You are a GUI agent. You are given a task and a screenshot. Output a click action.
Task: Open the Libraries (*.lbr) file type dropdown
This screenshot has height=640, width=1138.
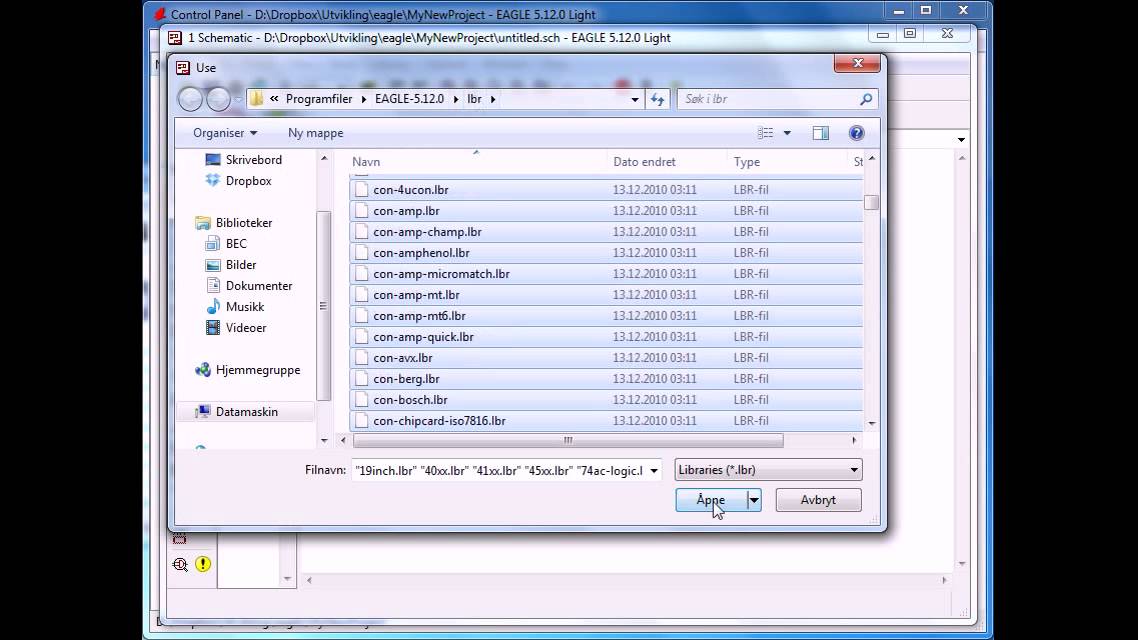[768, 470]
